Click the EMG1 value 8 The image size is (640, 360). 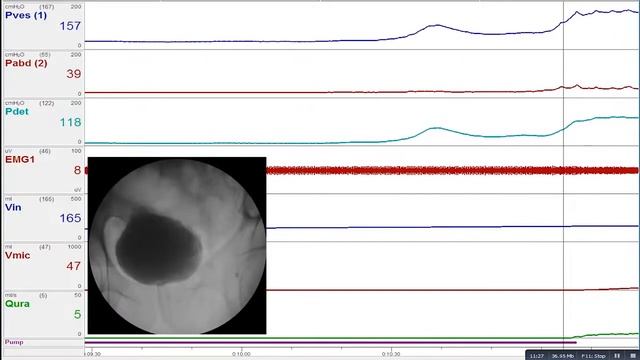[x=78, y=170]
